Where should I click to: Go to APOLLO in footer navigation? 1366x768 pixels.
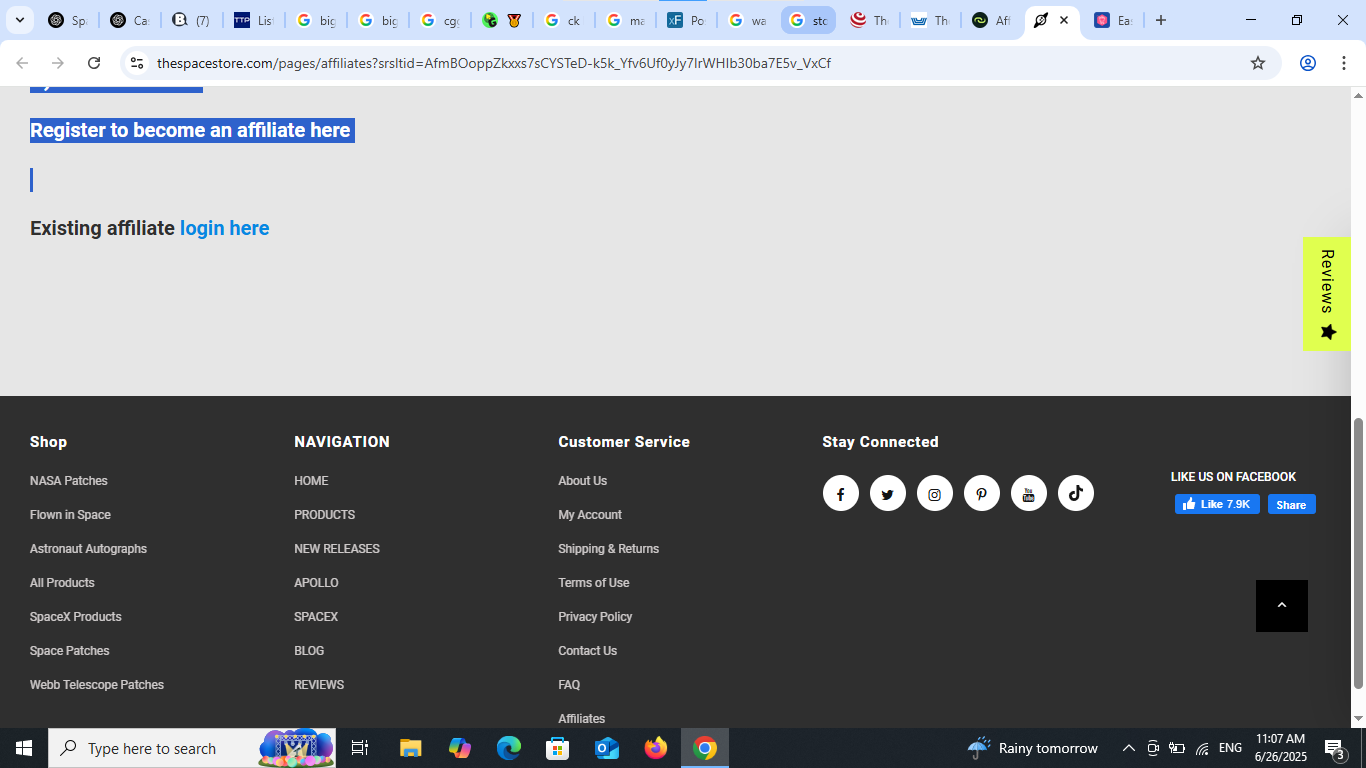(316, 583)
